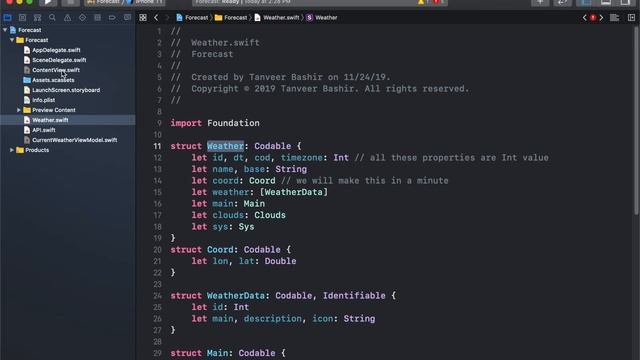Open Weather symbol breadcrumb in jump bar
This screenshot has width=640, height=360.
point(322,18)
